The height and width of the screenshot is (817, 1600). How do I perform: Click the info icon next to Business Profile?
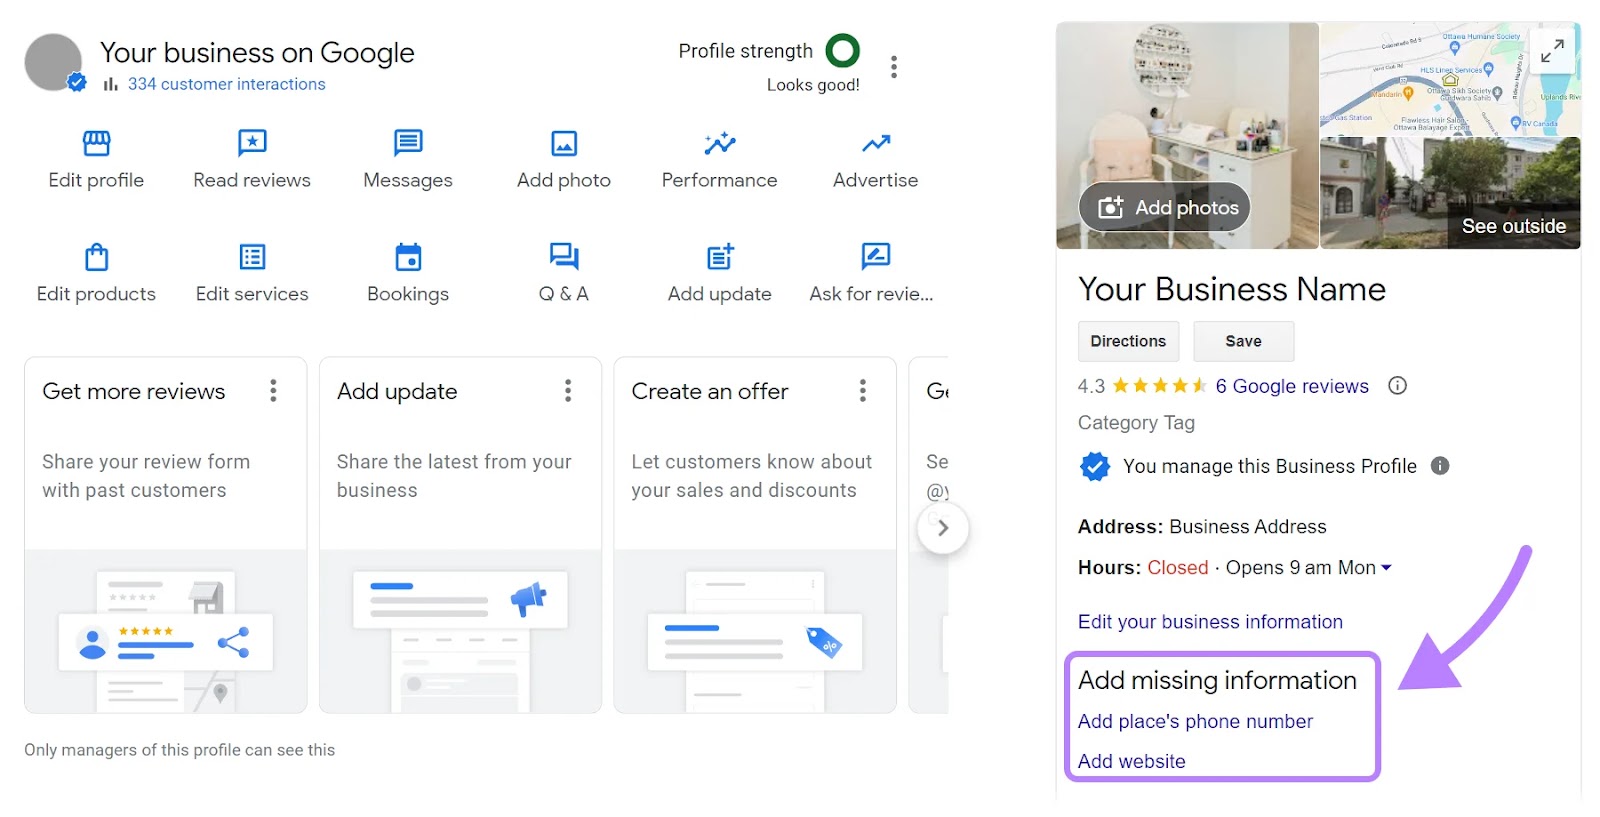pyautogui.click(x=1440, y=466)
